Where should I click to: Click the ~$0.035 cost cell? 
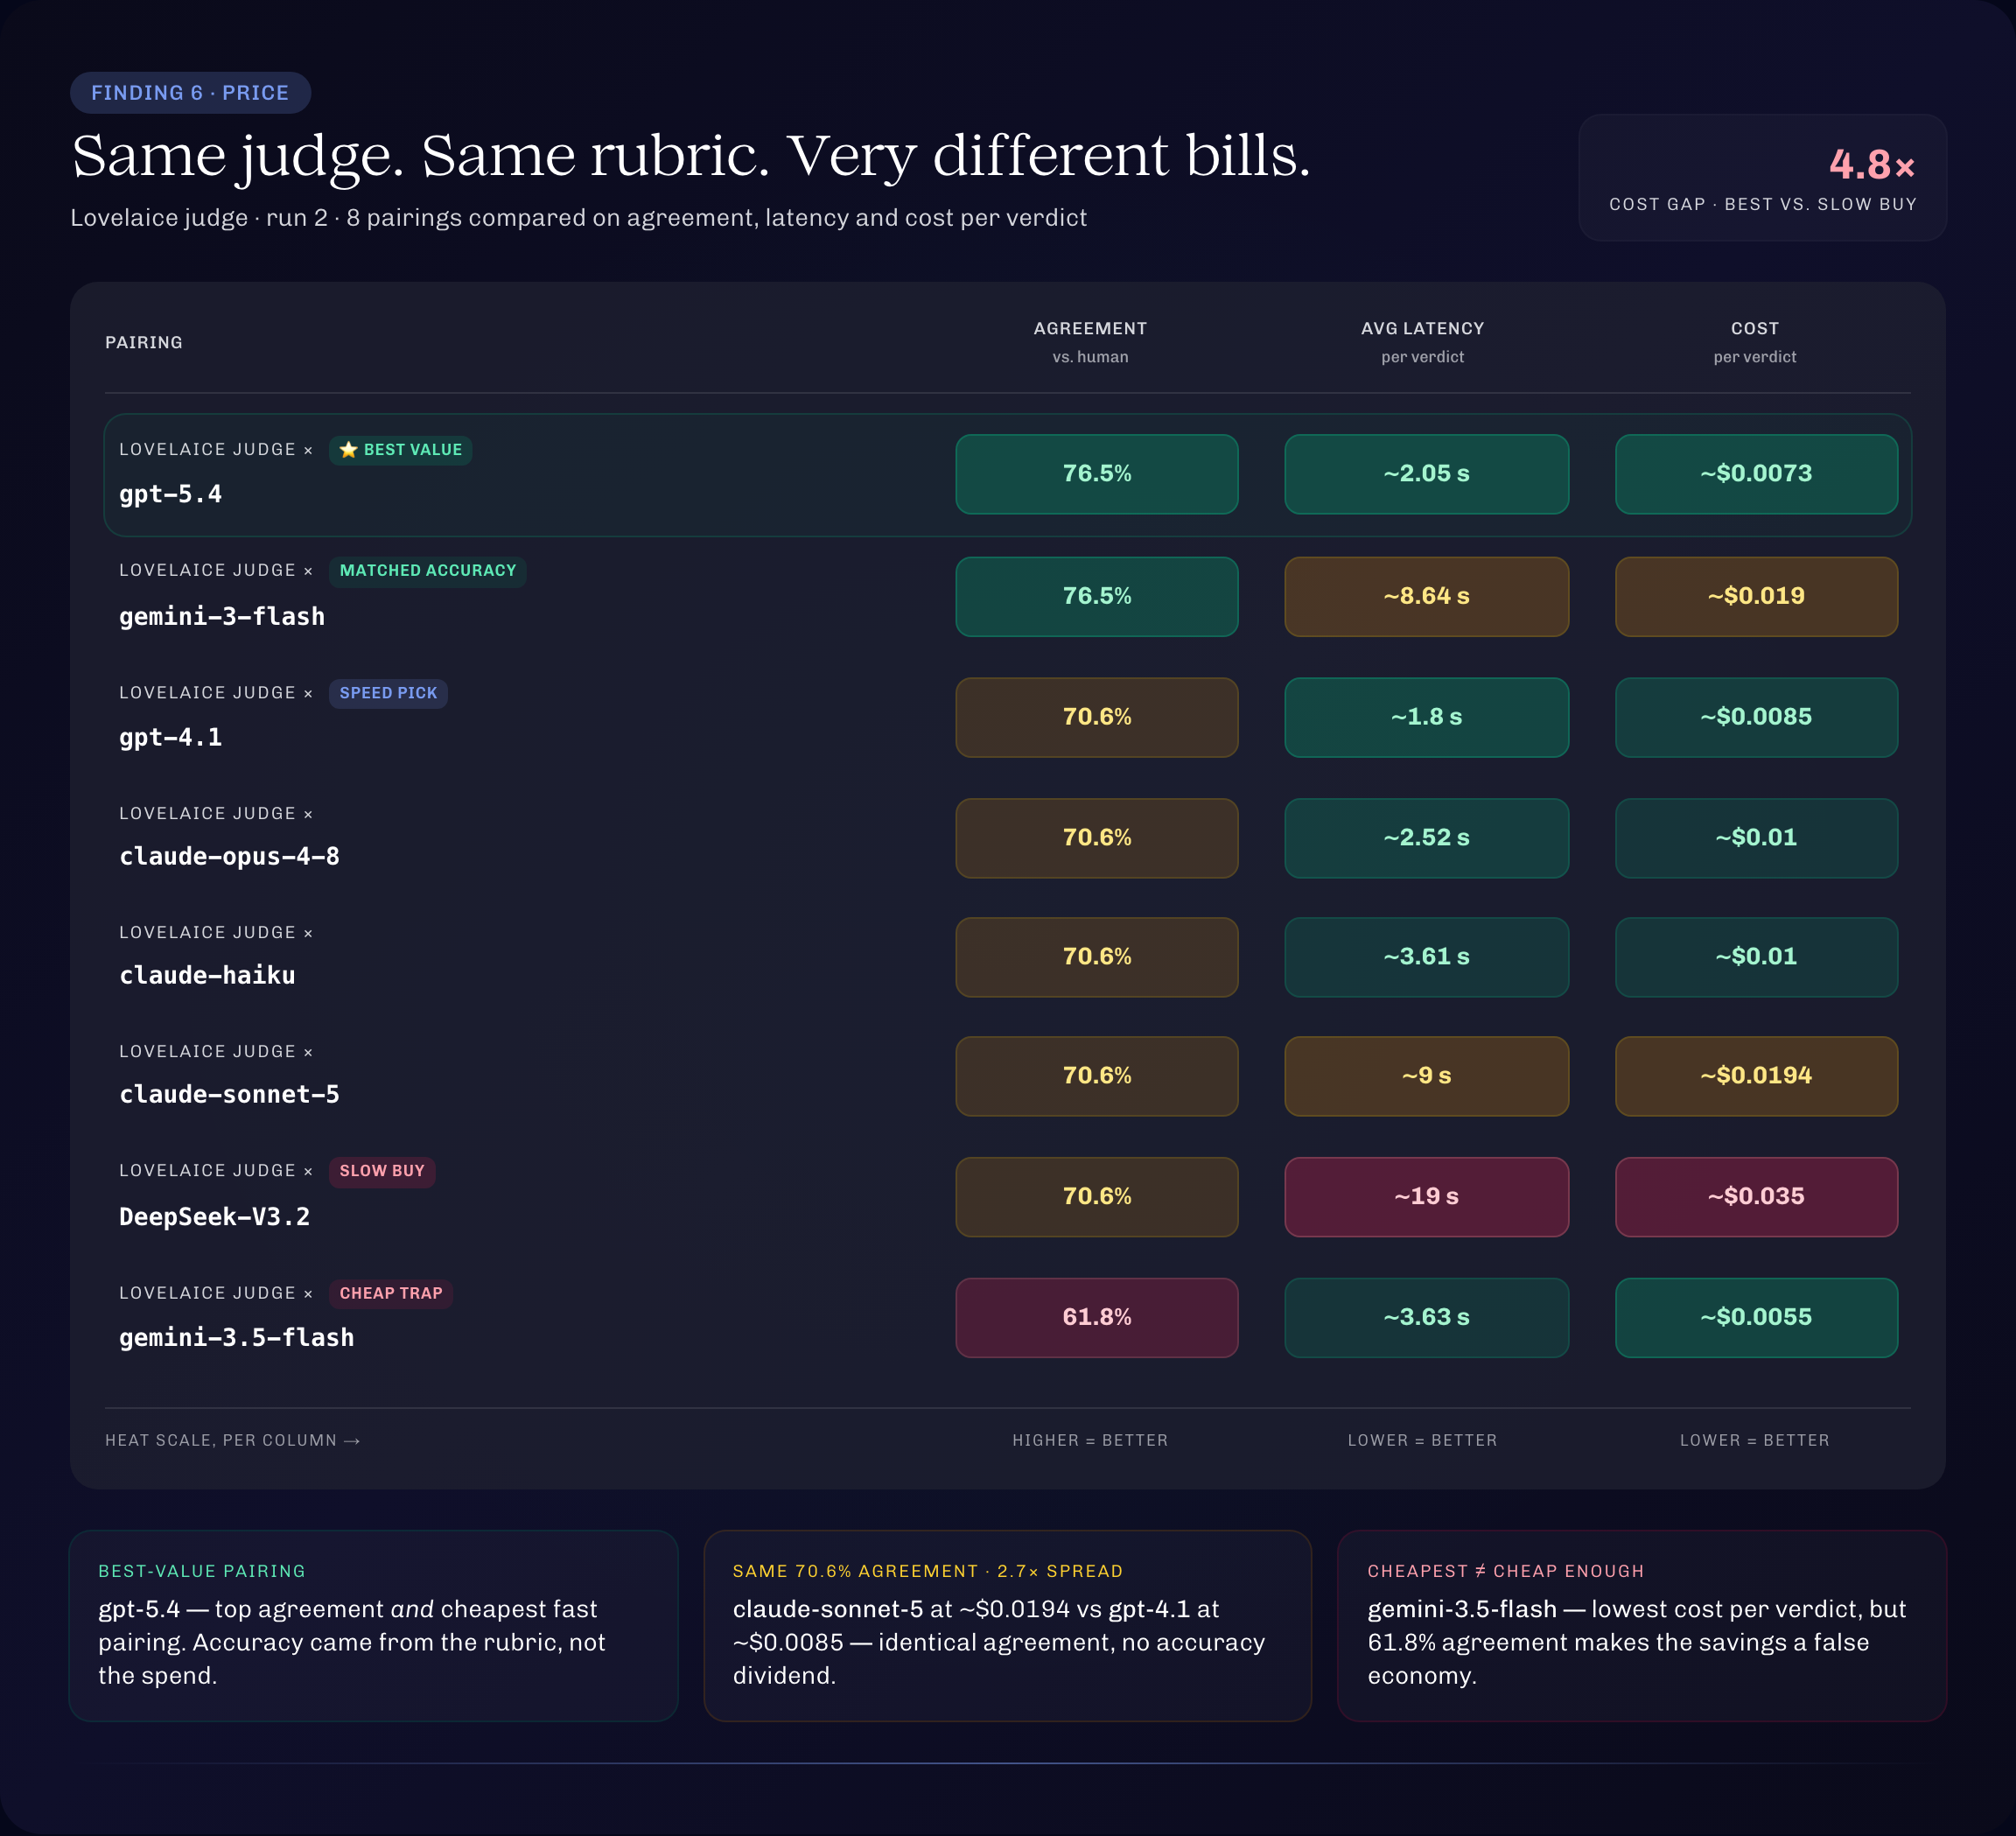pos(1756,1197)
